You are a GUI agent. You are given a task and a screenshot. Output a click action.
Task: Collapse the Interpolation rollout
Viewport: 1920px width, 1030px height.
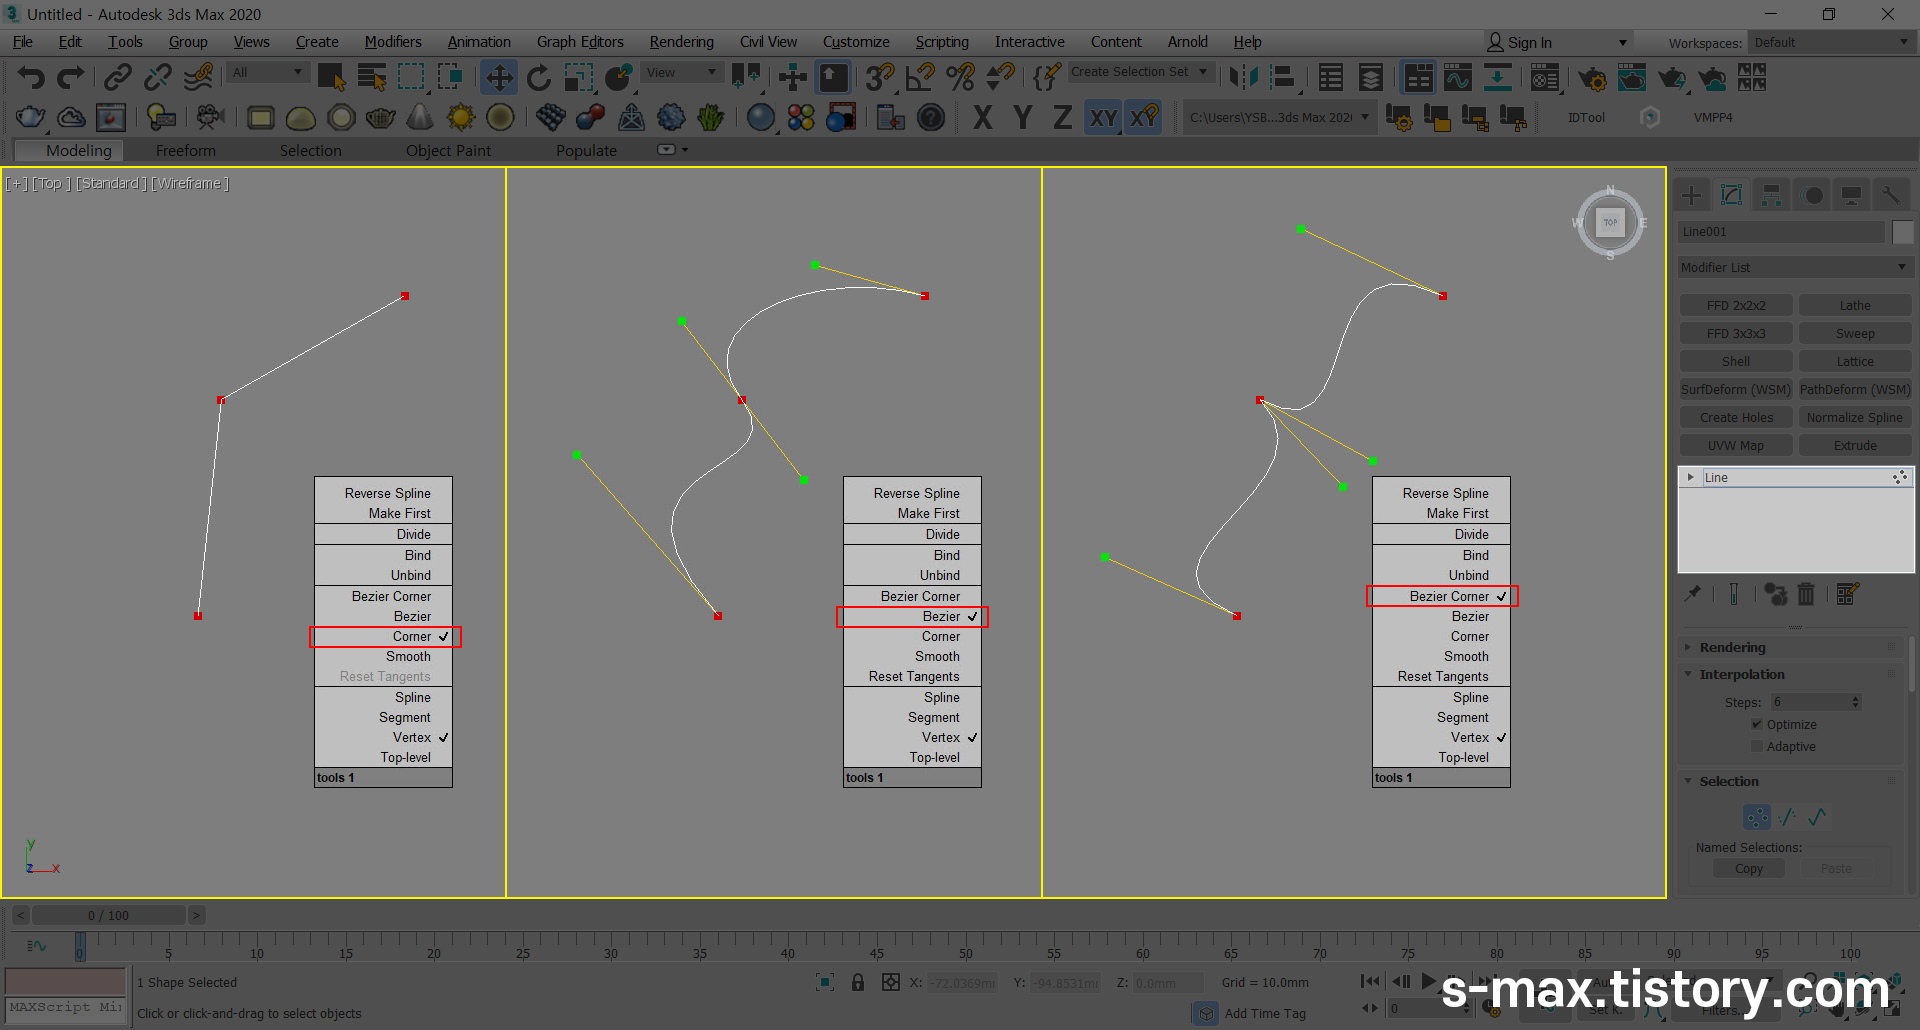click(1791, 674)
